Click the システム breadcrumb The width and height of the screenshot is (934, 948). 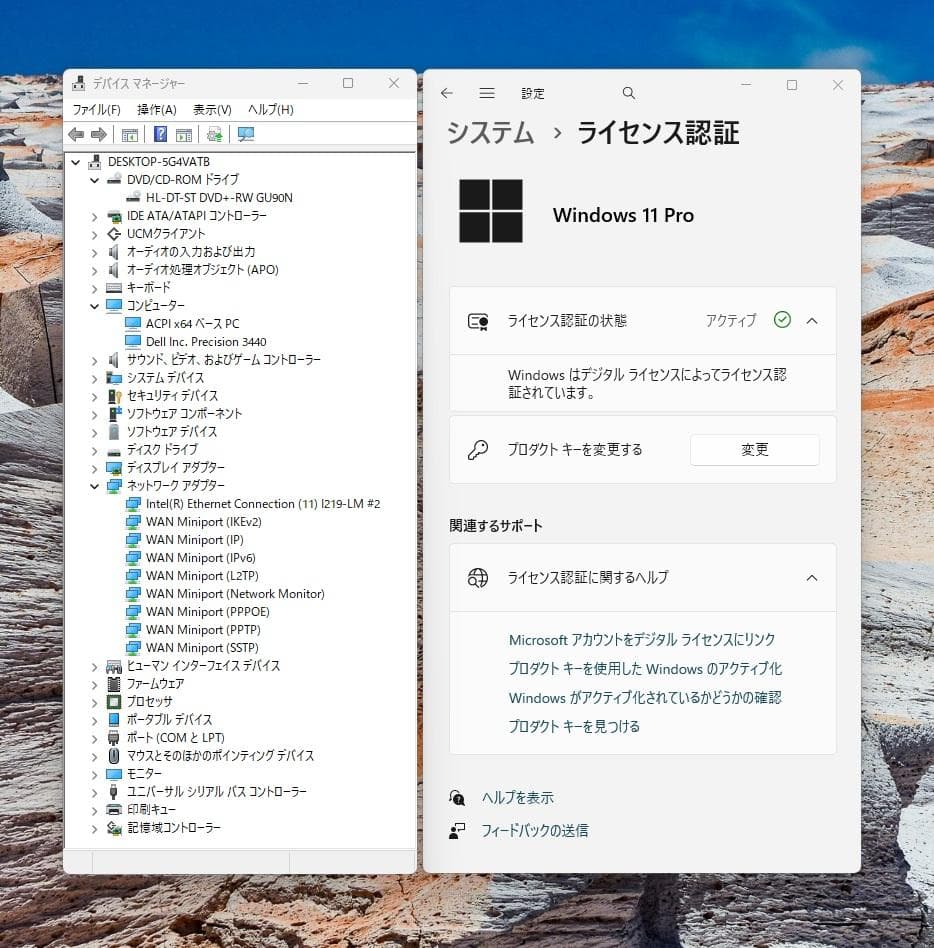(x=490, y=132)
